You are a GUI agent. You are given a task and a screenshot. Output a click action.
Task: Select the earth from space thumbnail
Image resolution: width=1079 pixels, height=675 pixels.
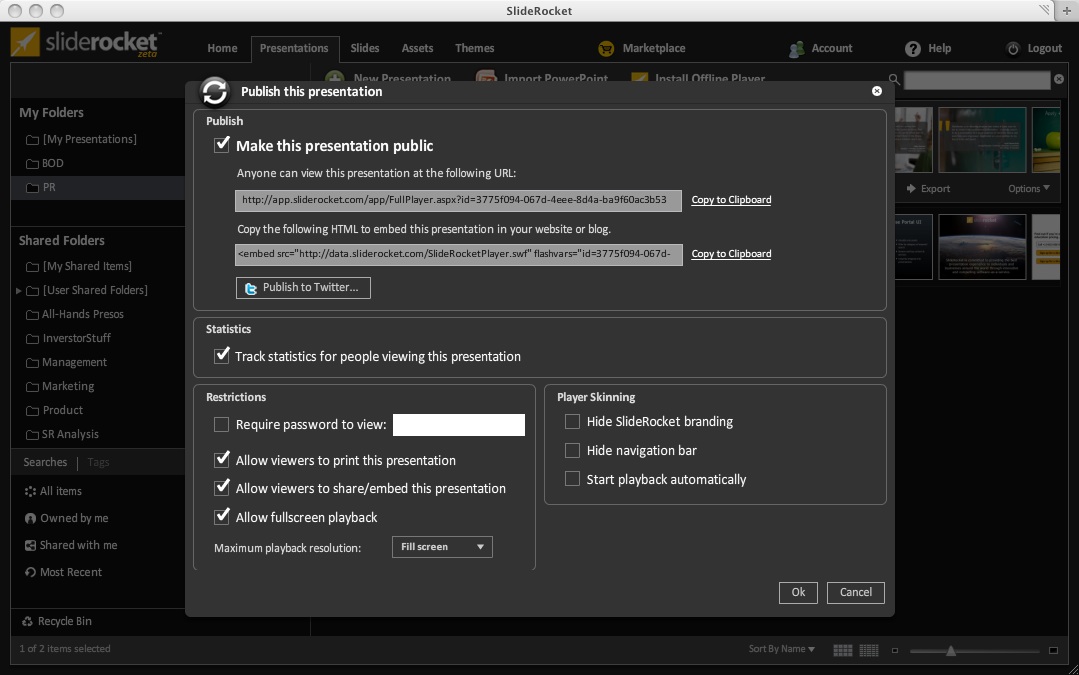click(x=982, y=246)
